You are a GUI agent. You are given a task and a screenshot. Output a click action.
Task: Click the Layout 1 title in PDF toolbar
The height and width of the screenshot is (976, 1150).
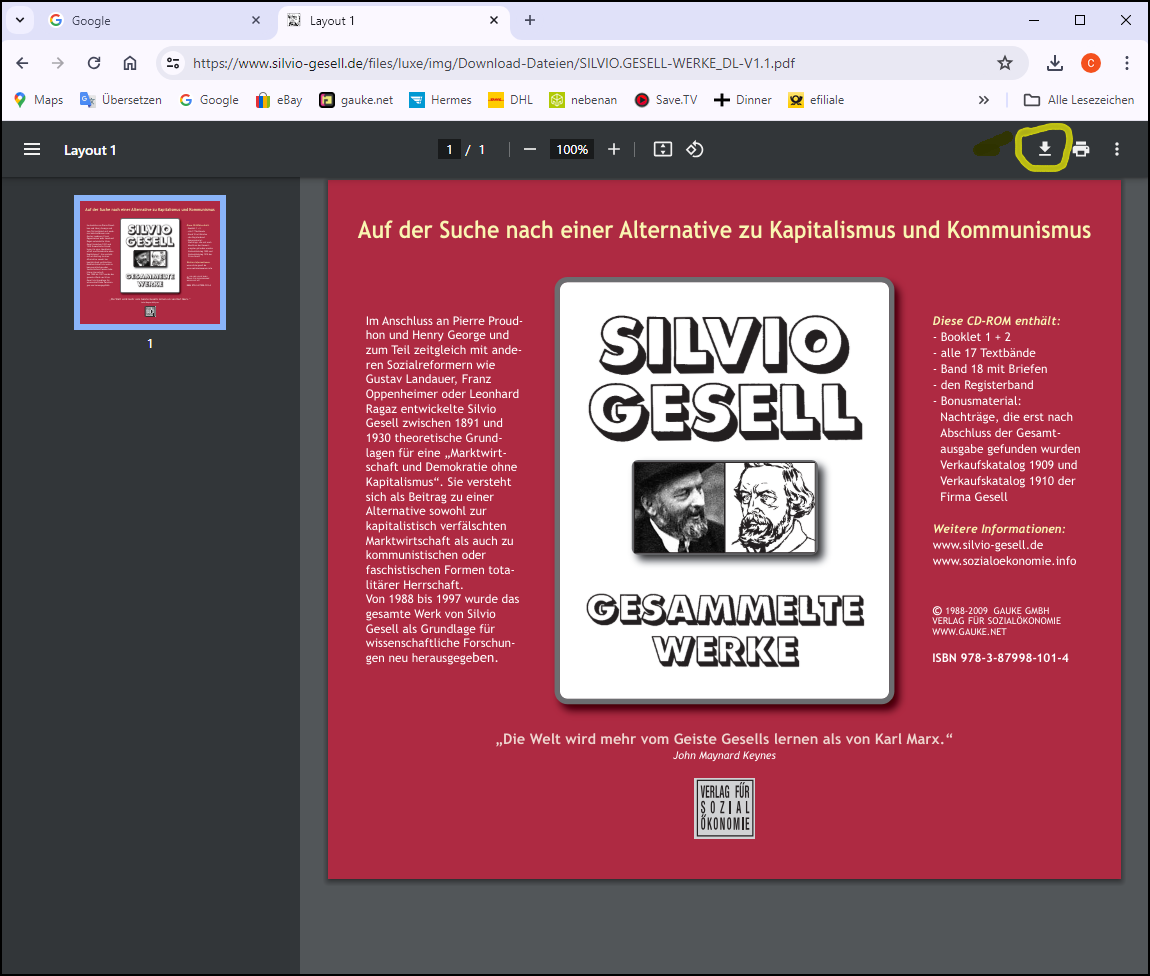click(89, 150)
